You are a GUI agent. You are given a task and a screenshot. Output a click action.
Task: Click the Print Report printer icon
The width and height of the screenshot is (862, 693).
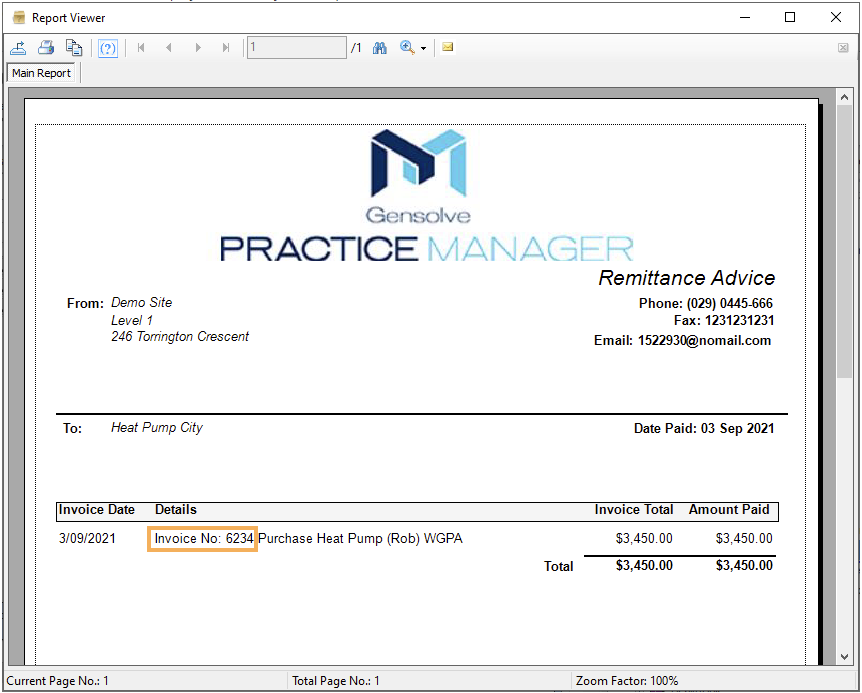point(46,48)
